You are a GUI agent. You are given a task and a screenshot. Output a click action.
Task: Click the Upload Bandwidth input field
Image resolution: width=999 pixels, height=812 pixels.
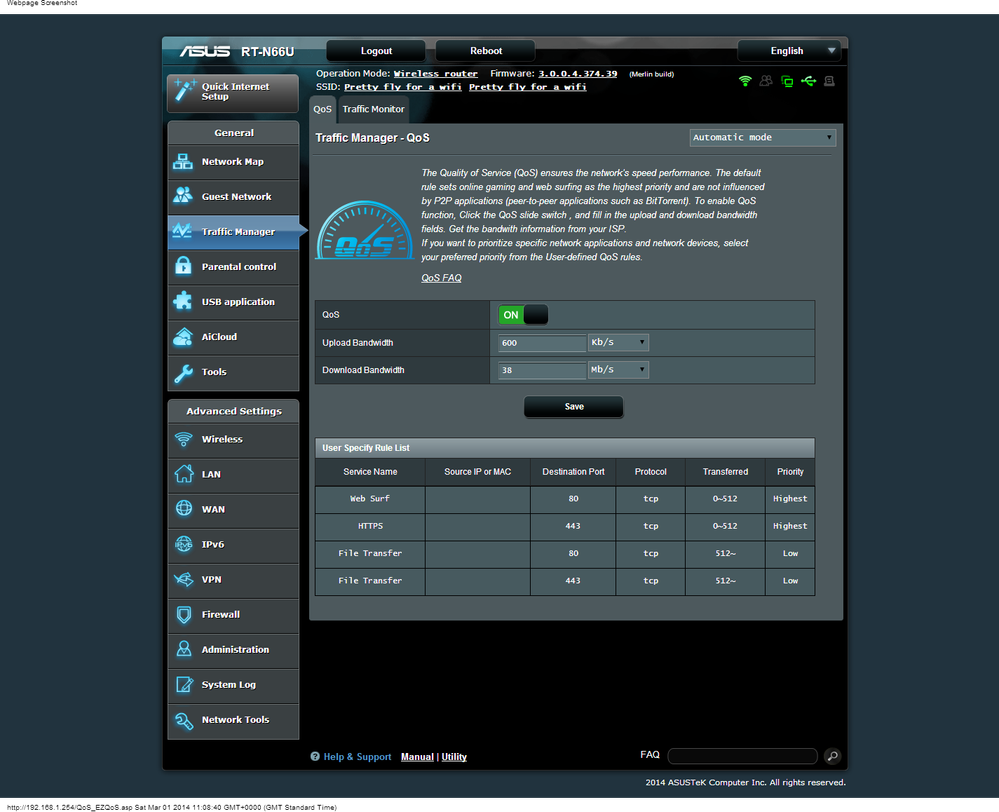point(542,343)
